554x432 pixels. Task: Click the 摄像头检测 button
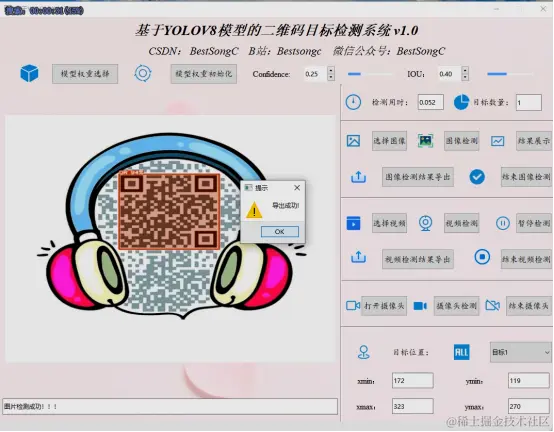(456, 306)
